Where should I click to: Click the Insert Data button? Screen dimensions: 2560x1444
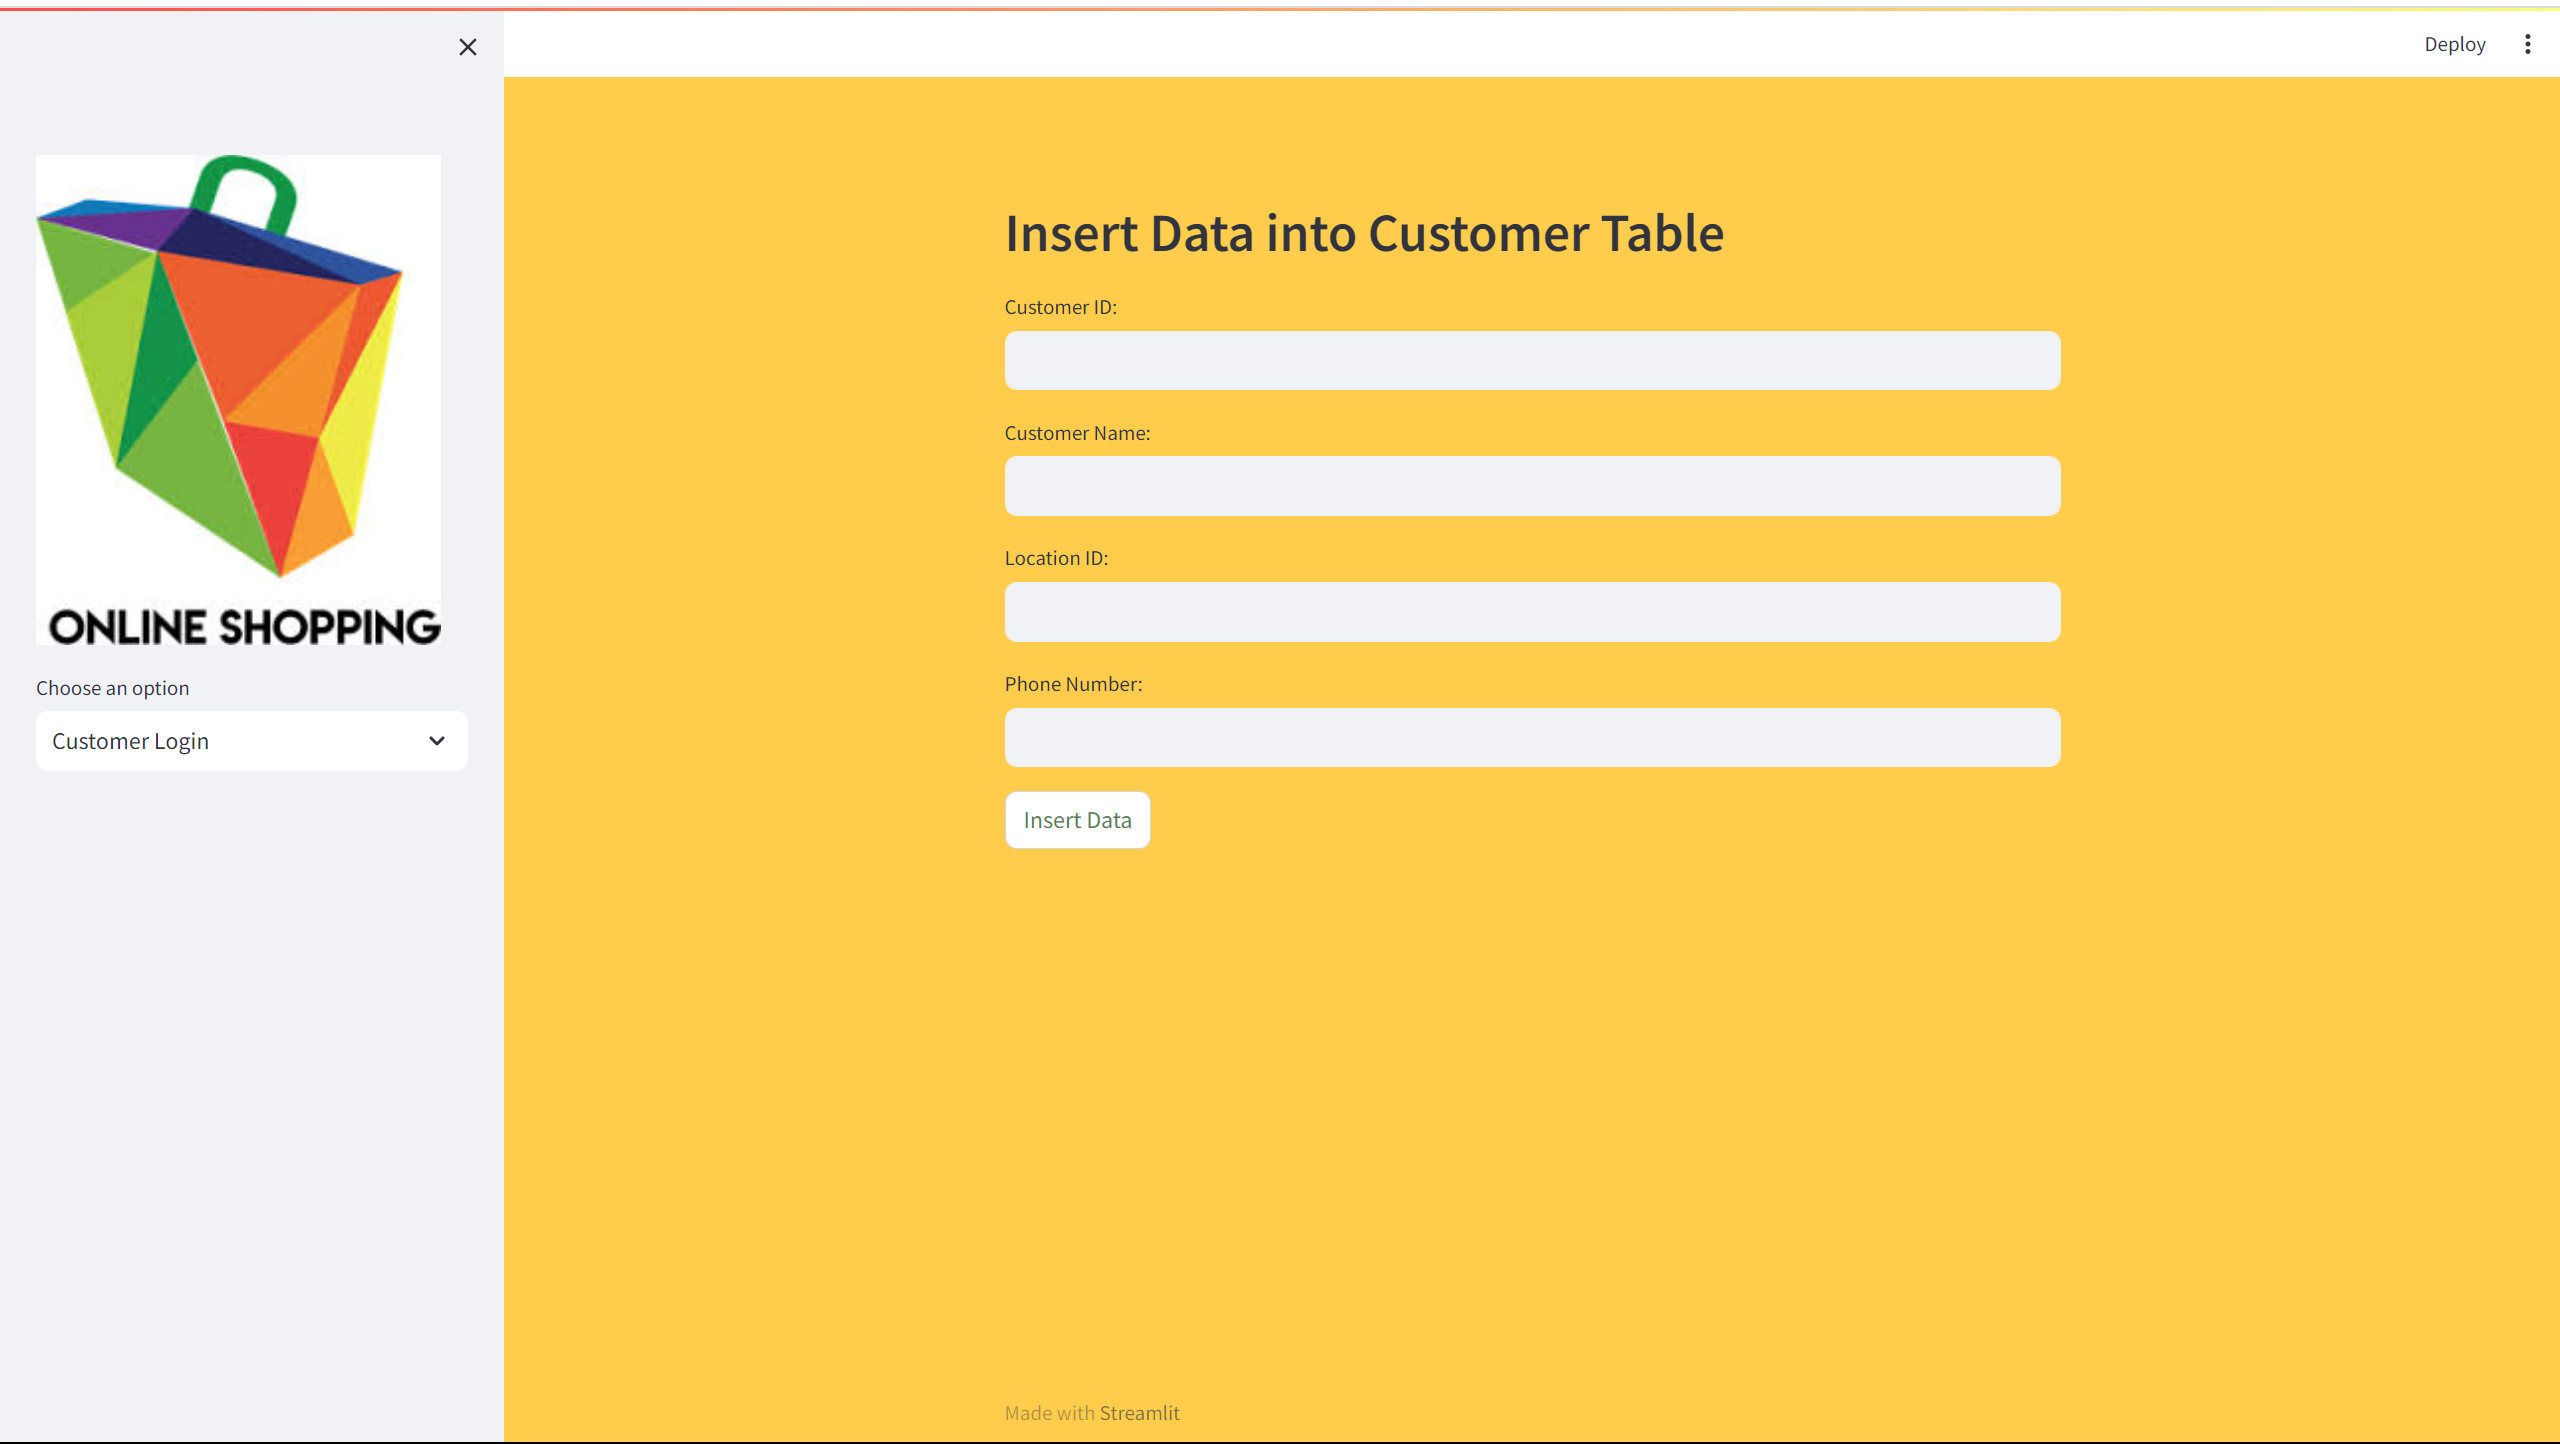[x=1077, y=820]
